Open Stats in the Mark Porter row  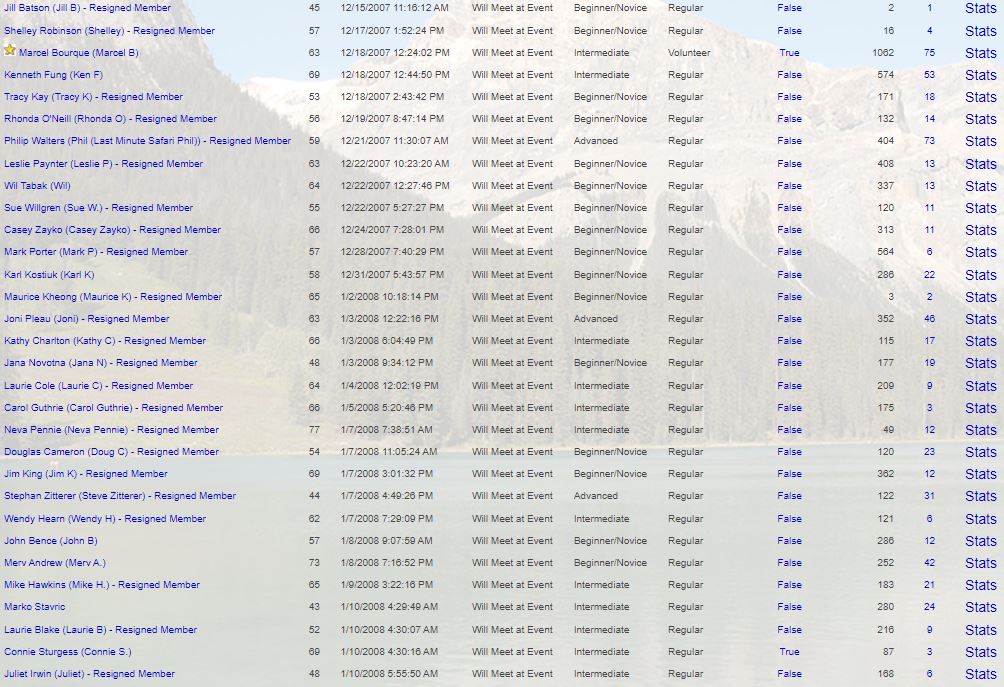[x=980, y=252]
